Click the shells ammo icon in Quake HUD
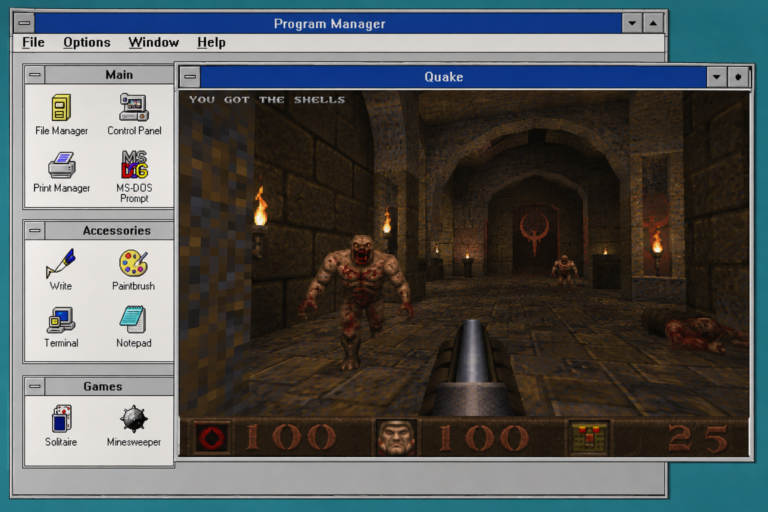768x512 pixels. click(x=589, y=437)
